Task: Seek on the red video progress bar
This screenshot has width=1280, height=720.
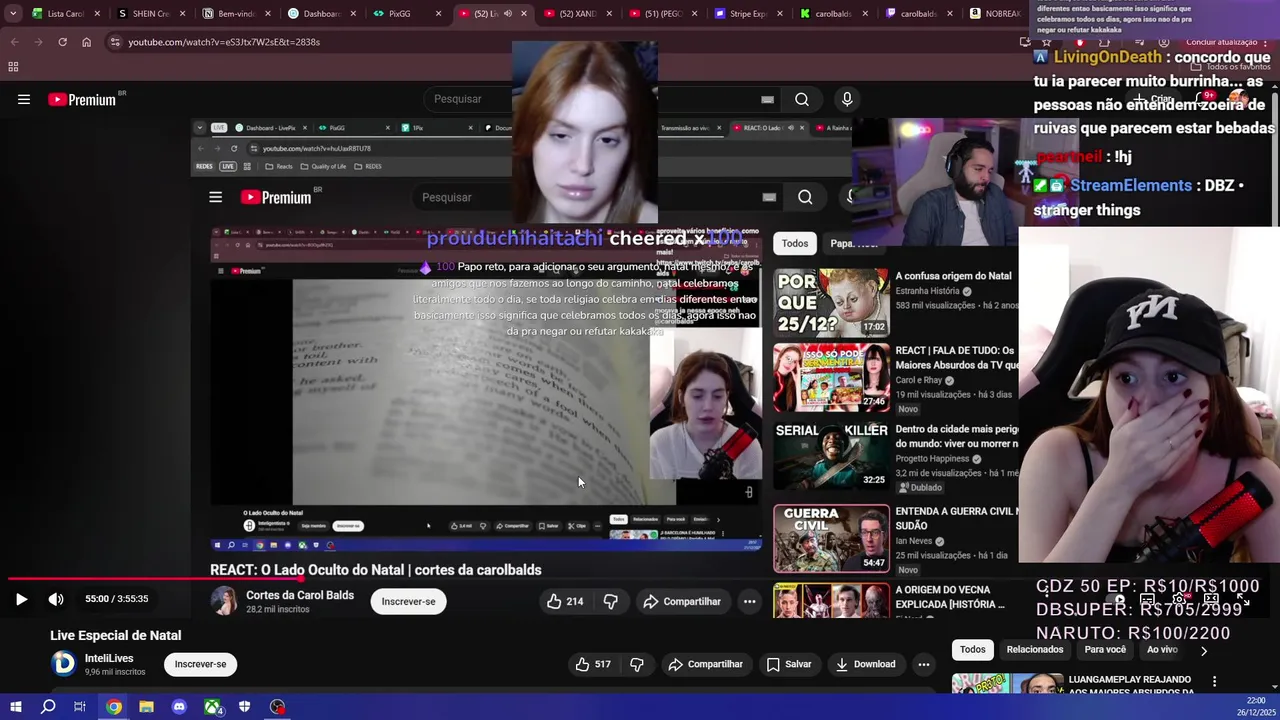Action: coord(640,579)
